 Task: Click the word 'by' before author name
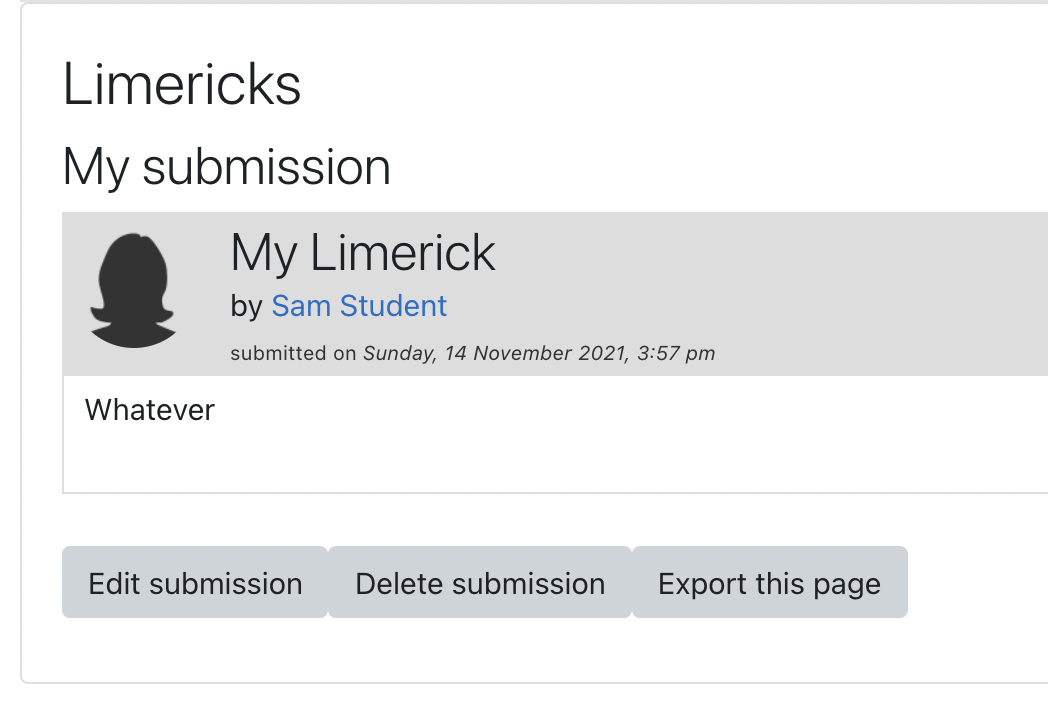point(247,307)
